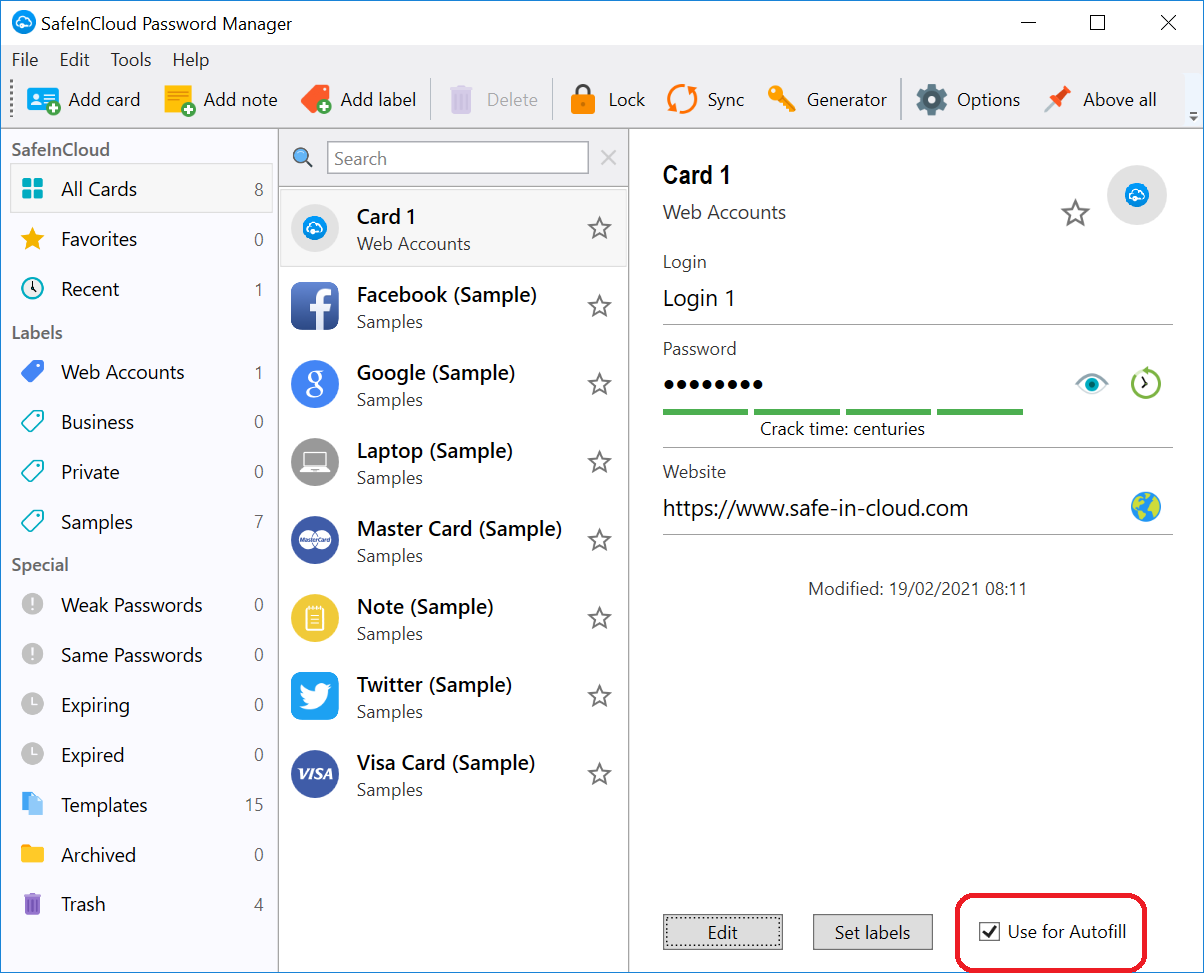
Task: Click the Add card toolbar icon
Action: 43,99
